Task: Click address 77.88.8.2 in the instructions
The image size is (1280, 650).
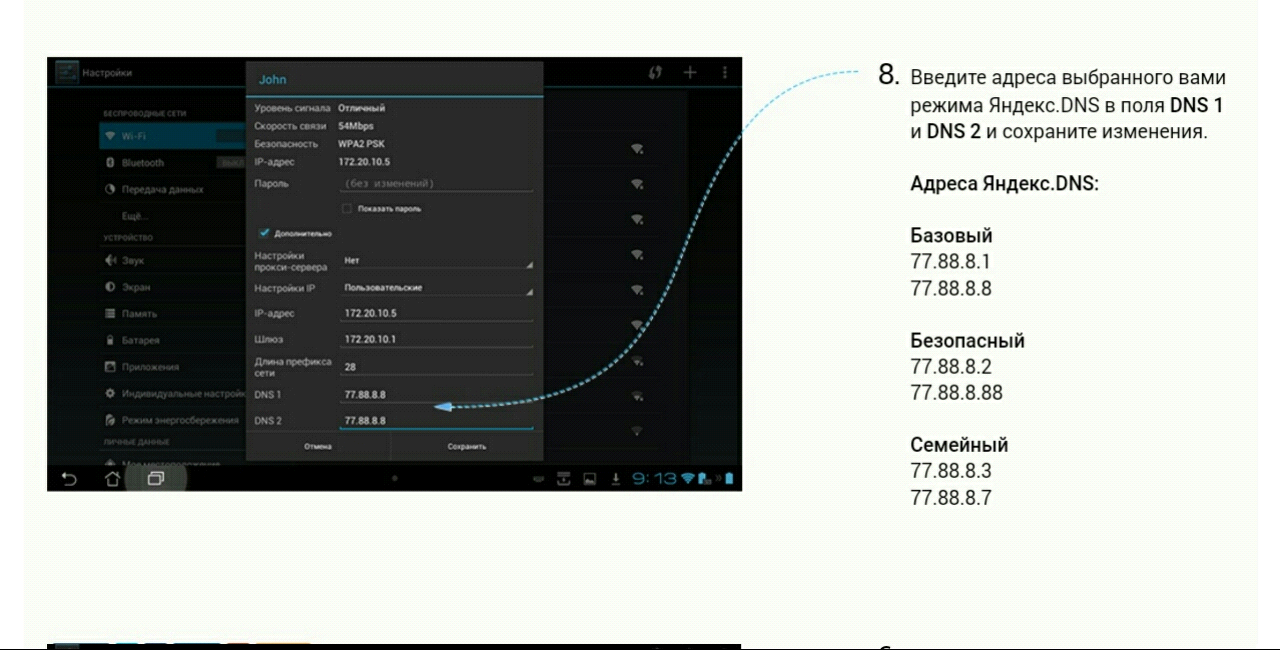Action: [x=951, y=366]
